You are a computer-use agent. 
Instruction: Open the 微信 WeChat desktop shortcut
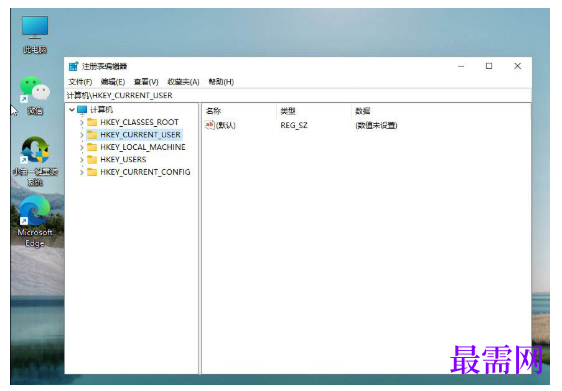click(35, 95)
